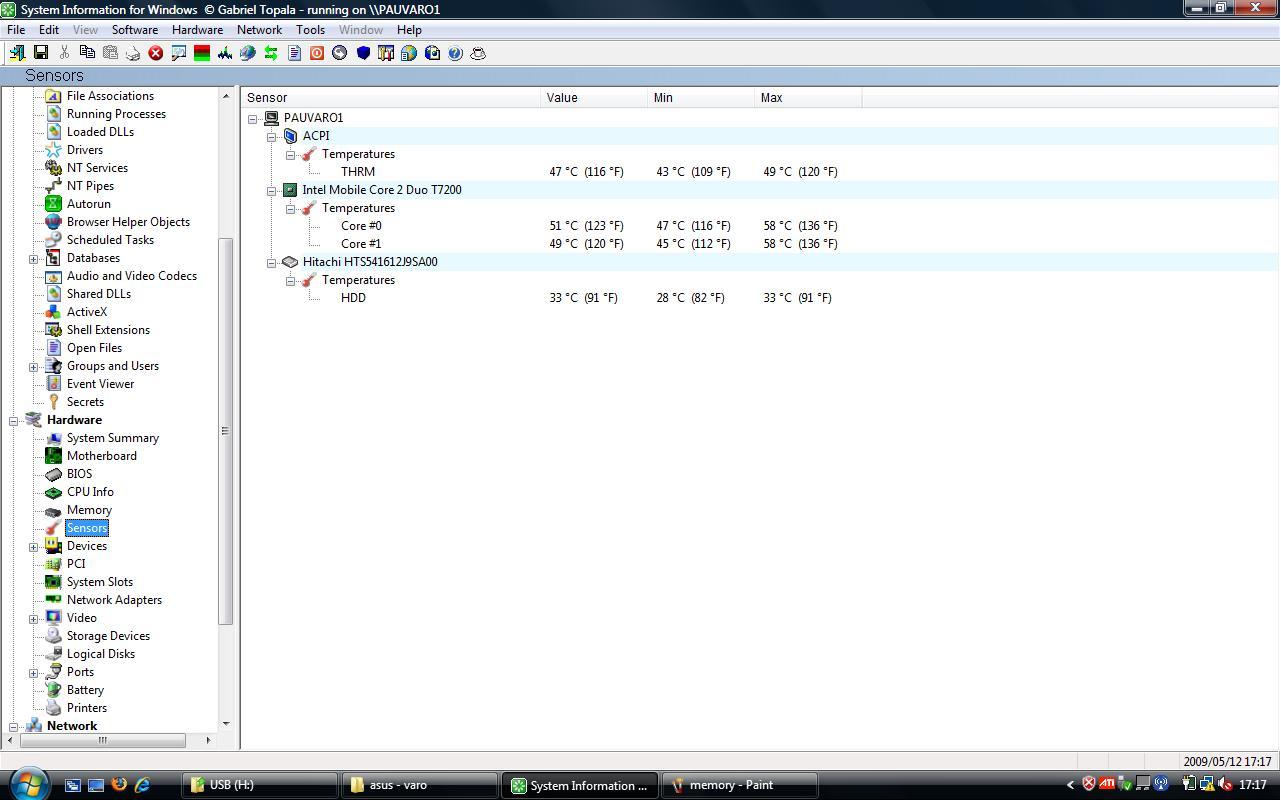Screen dimensions: 1281x800
Task: Expand the Databases tree node
Action: [x=33, y=258]
